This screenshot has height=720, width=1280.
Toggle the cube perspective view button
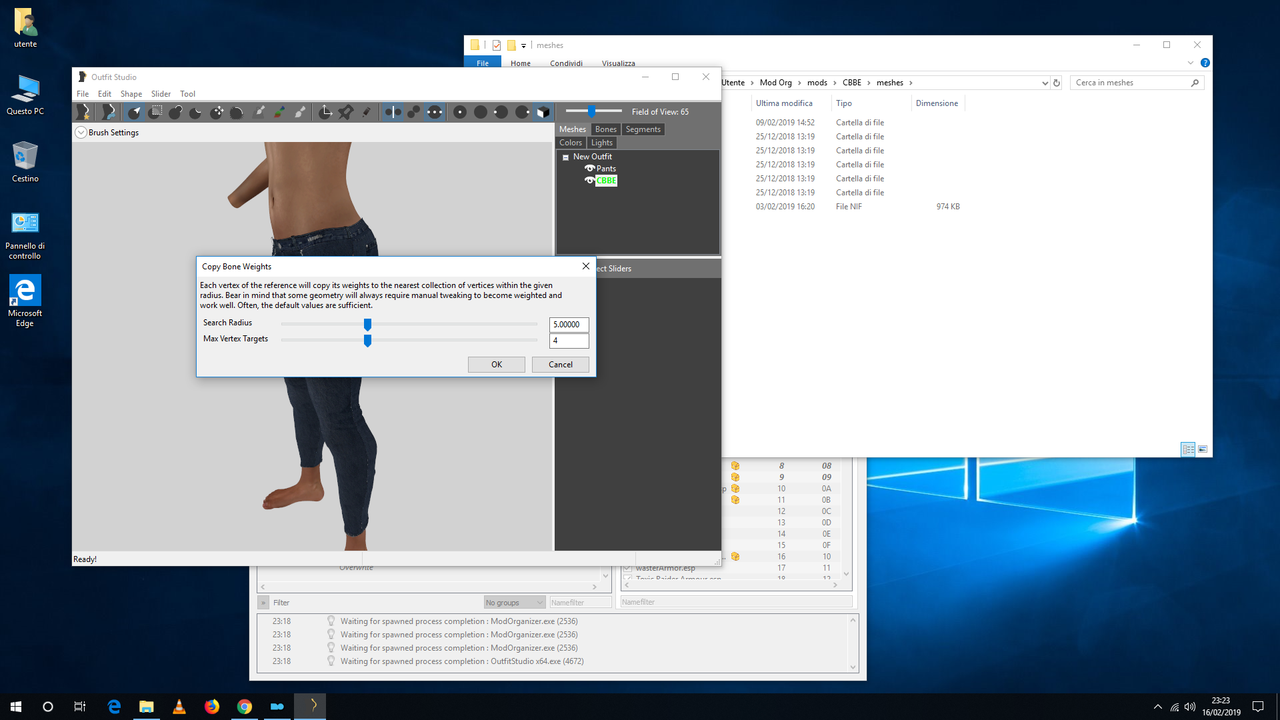(542, 112)
